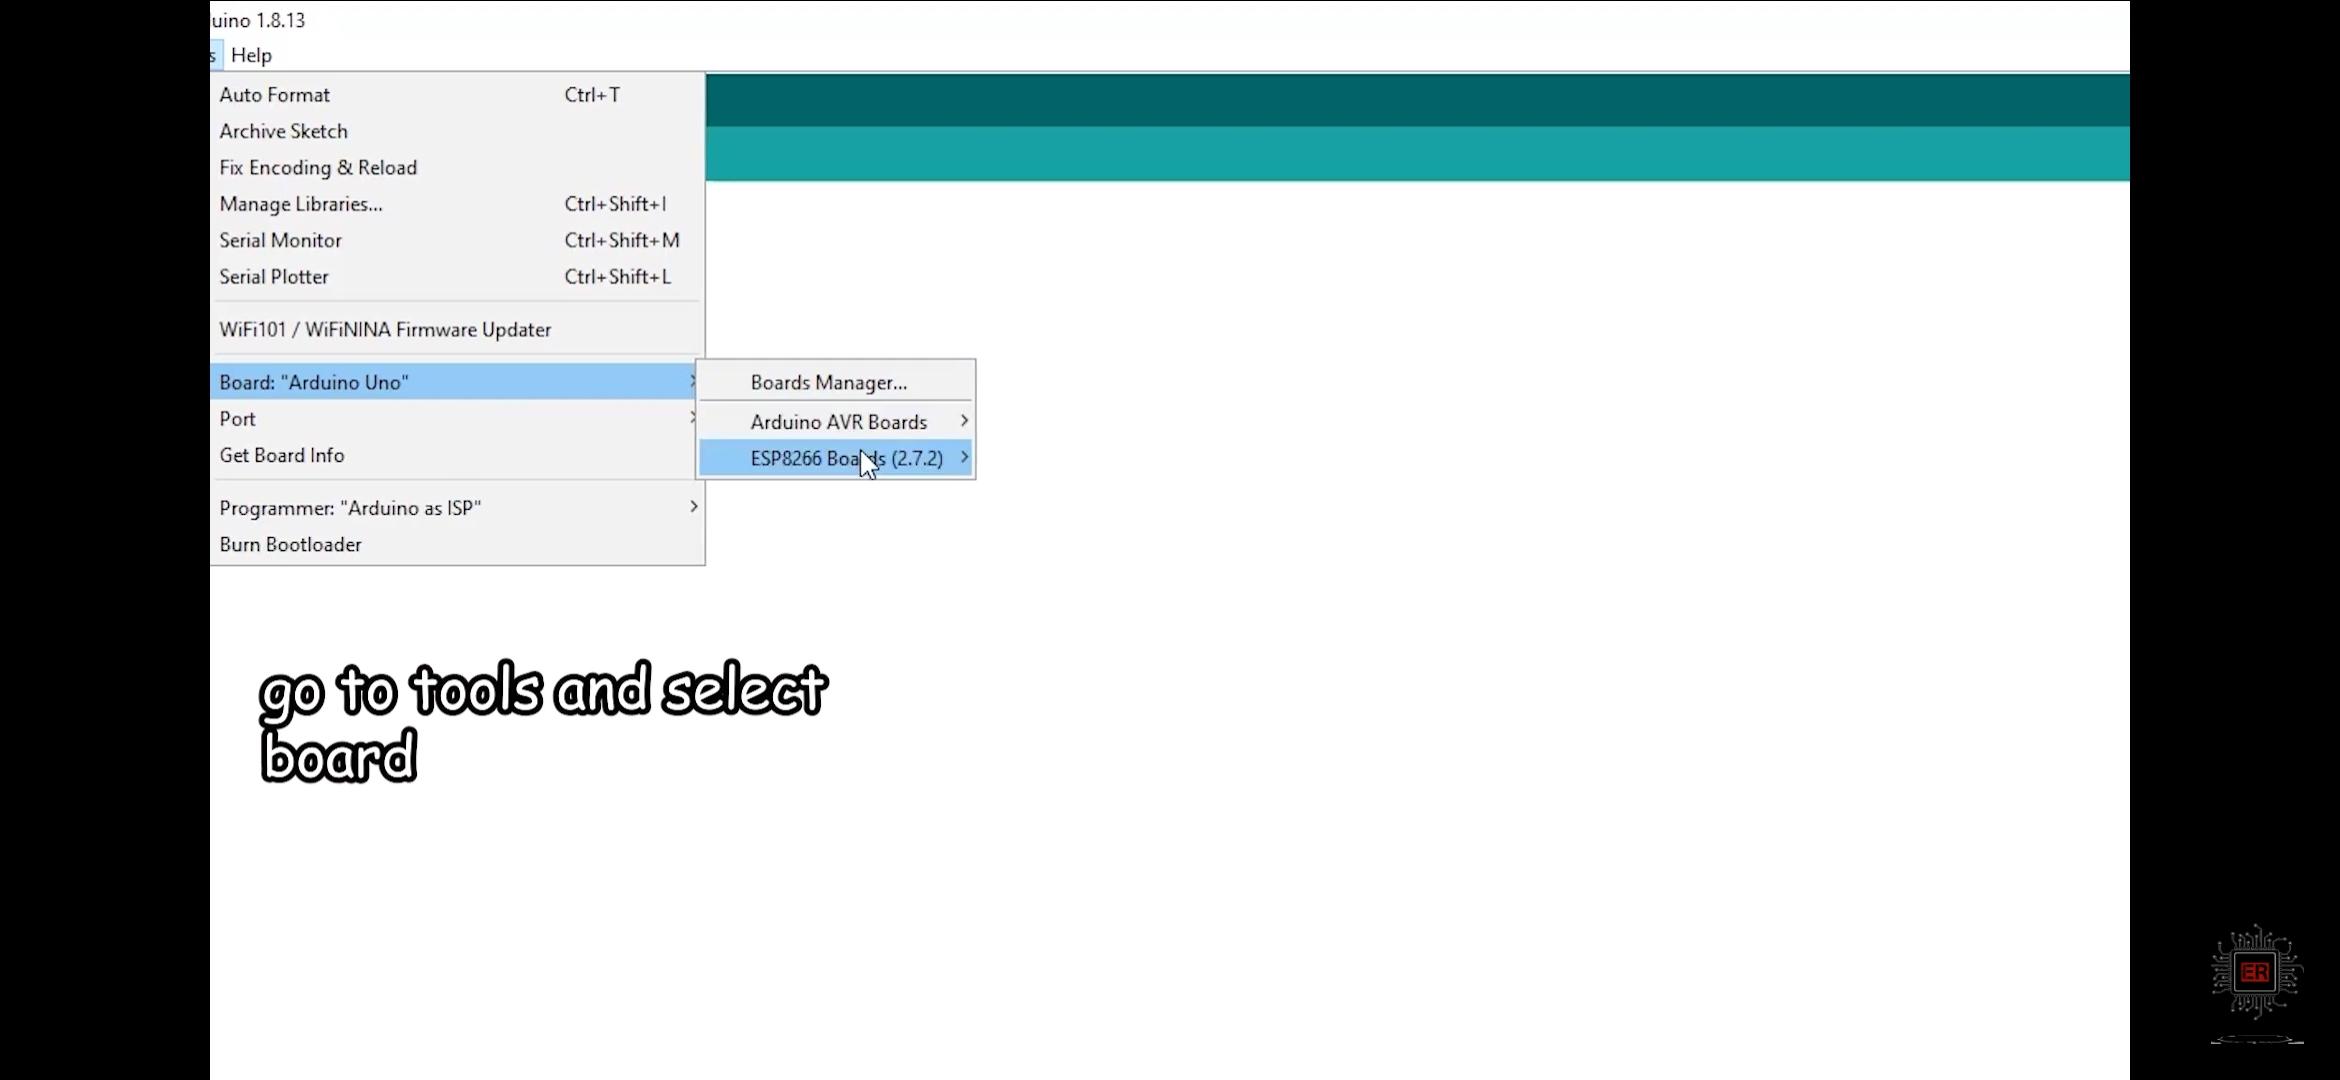This screenshot has width=2340, height=1080.
Task: Click Auto Format shortcut
Action: tap(591, 94)
